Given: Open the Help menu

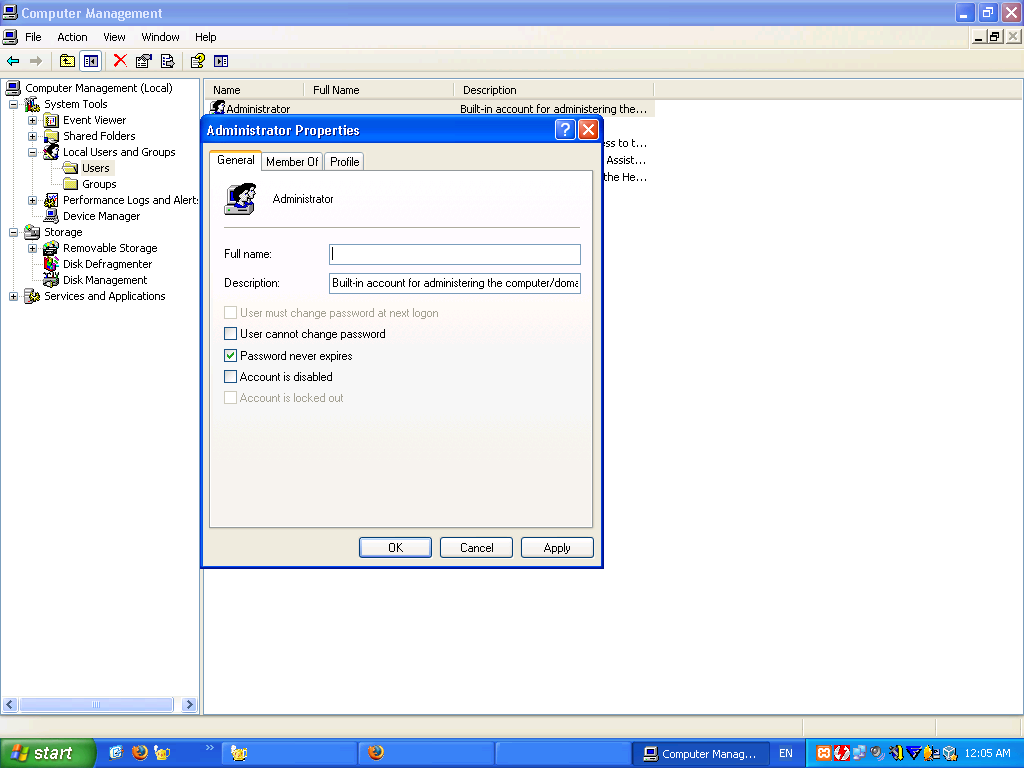Looking at the screenshot, I should click(x=205, y=37).
